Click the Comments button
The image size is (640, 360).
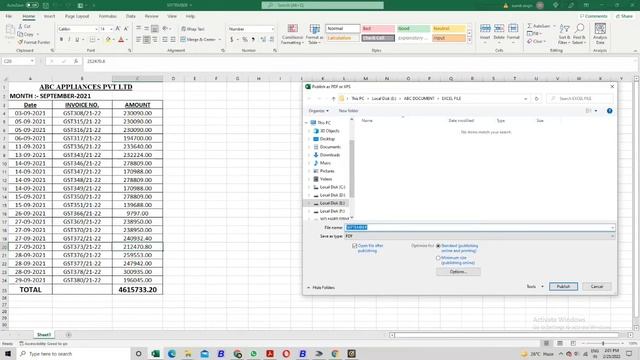coord(594,16)
